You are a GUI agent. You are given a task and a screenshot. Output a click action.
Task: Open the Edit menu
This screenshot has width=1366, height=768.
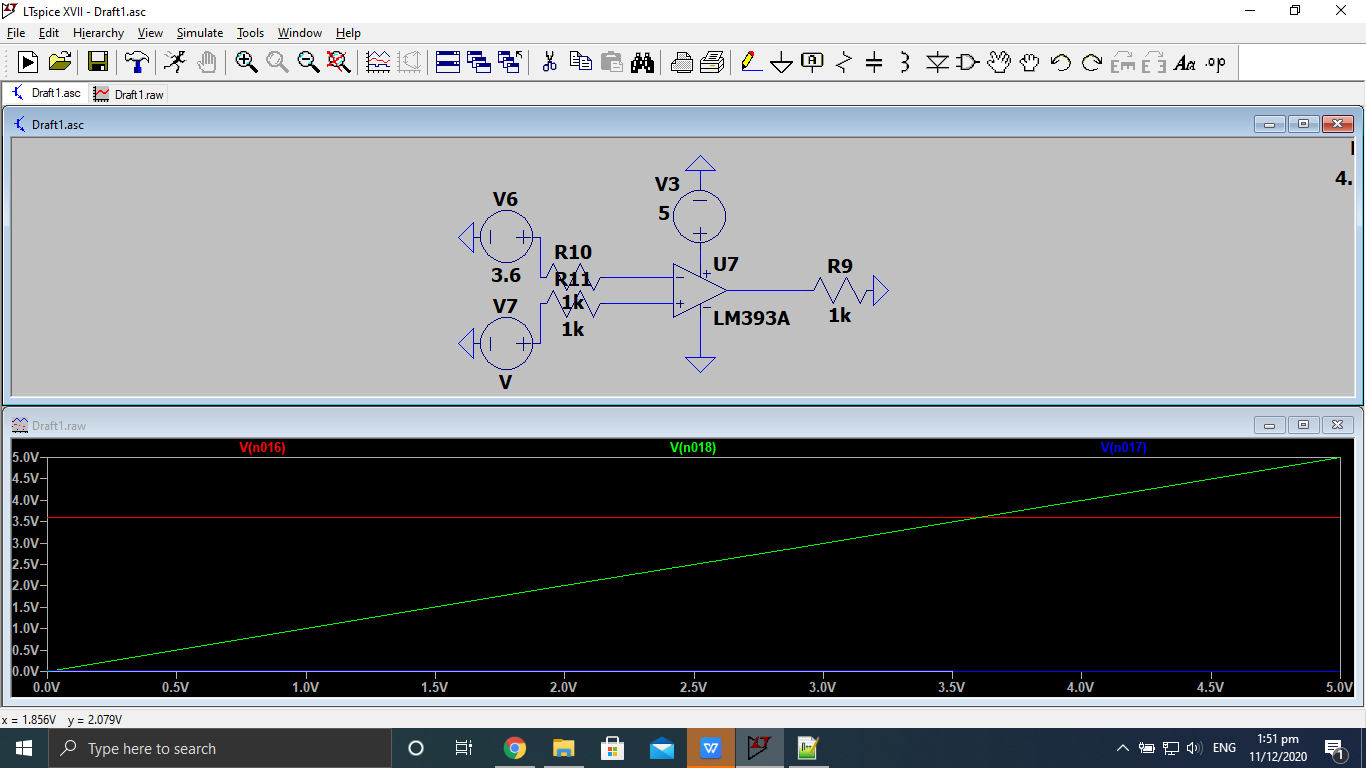[x=49, y=33]
